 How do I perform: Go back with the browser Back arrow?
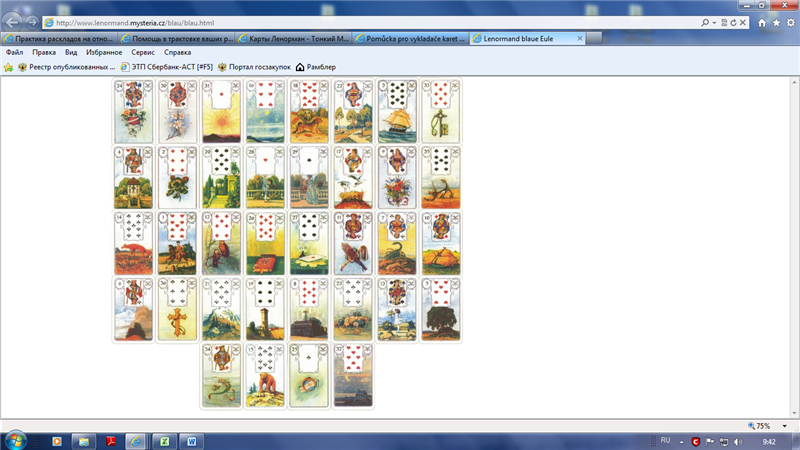point(12,22)
